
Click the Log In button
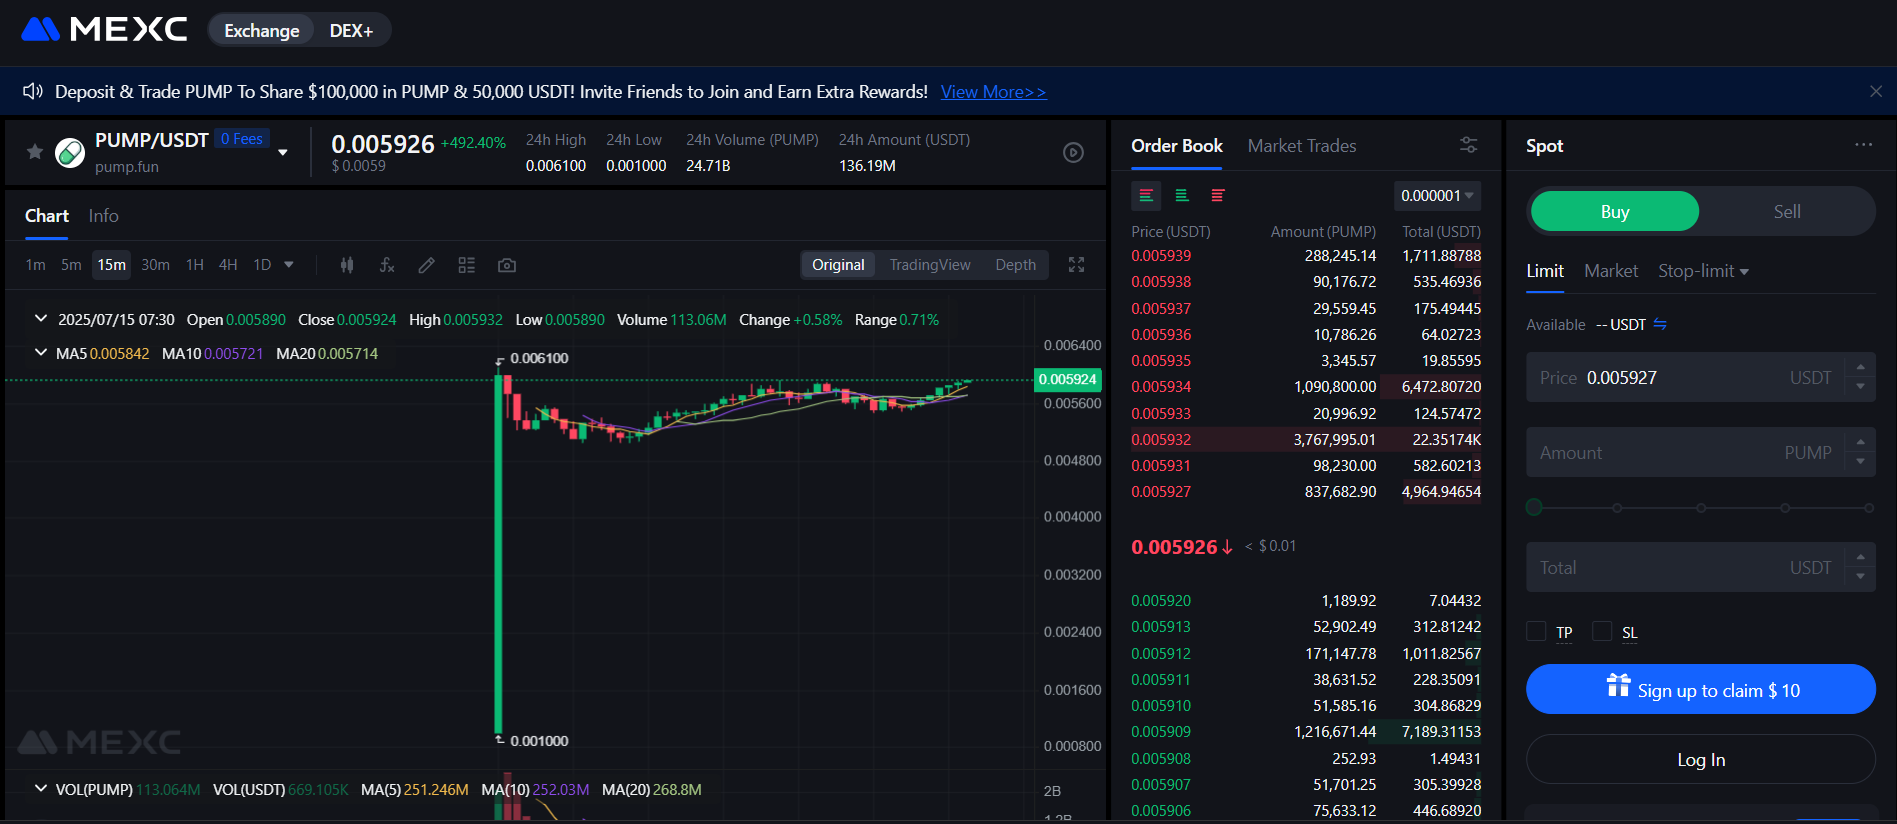pyautogui.click(x=1700, y=760)
